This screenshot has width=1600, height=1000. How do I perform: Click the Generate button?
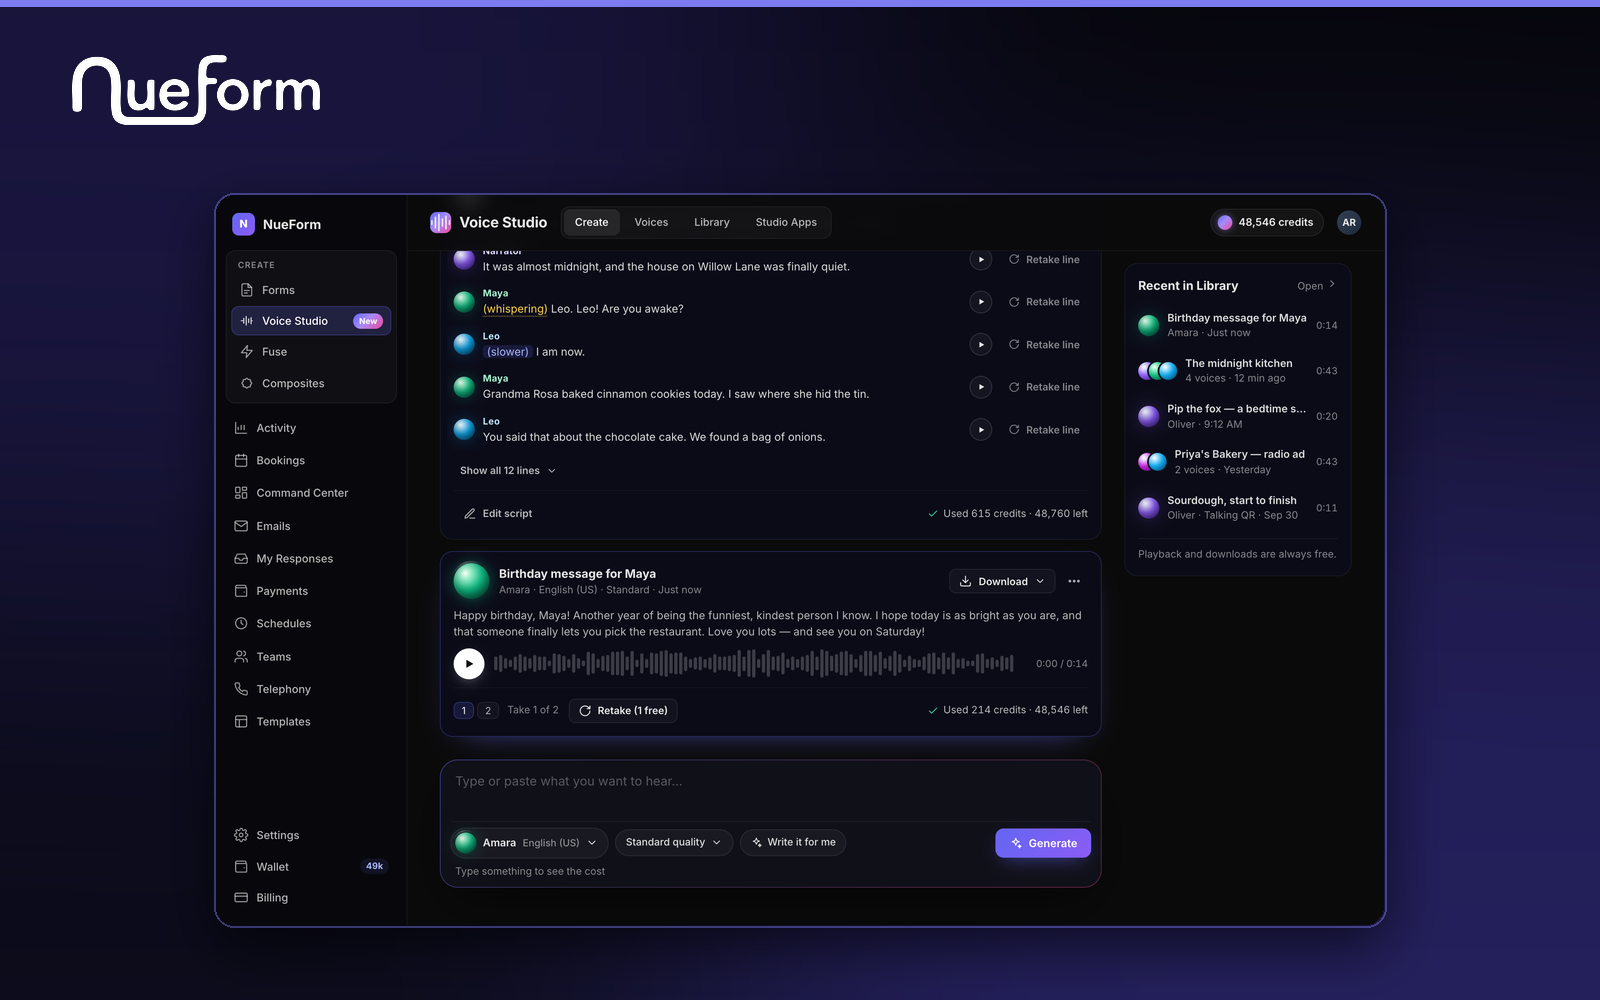[1043, 843]
